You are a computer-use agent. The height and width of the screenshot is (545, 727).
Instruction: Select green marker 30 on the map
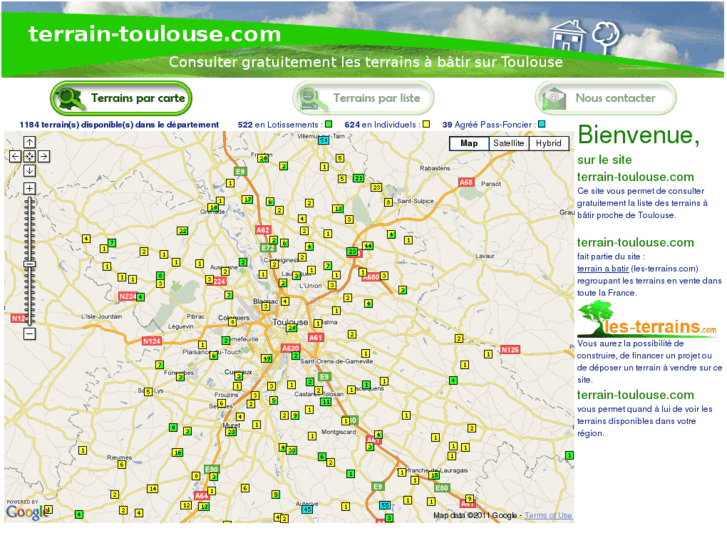(x=291, y=450)
